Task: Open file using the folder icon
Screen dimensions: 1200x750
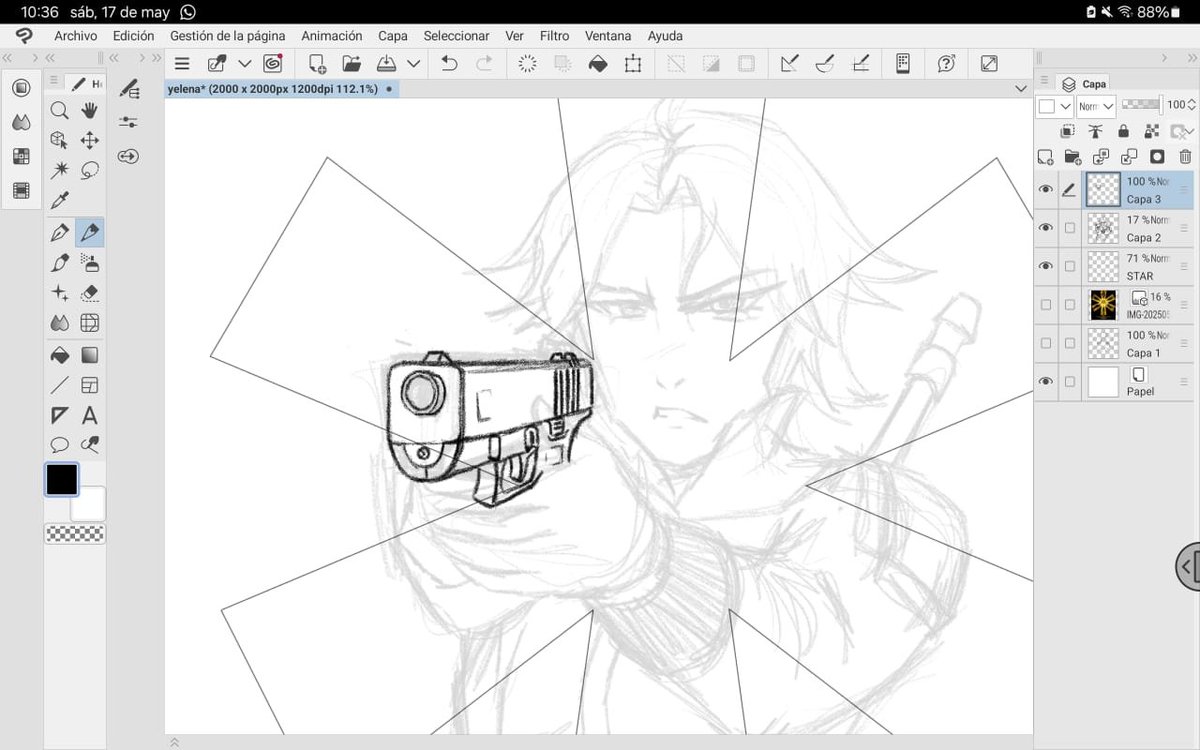Action: [x=352, y=63]
